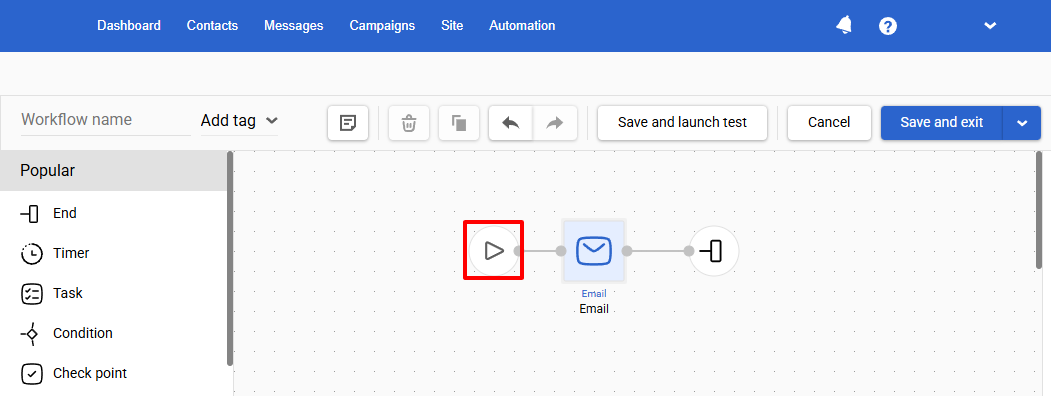Click Save and exit

[942, 123]
